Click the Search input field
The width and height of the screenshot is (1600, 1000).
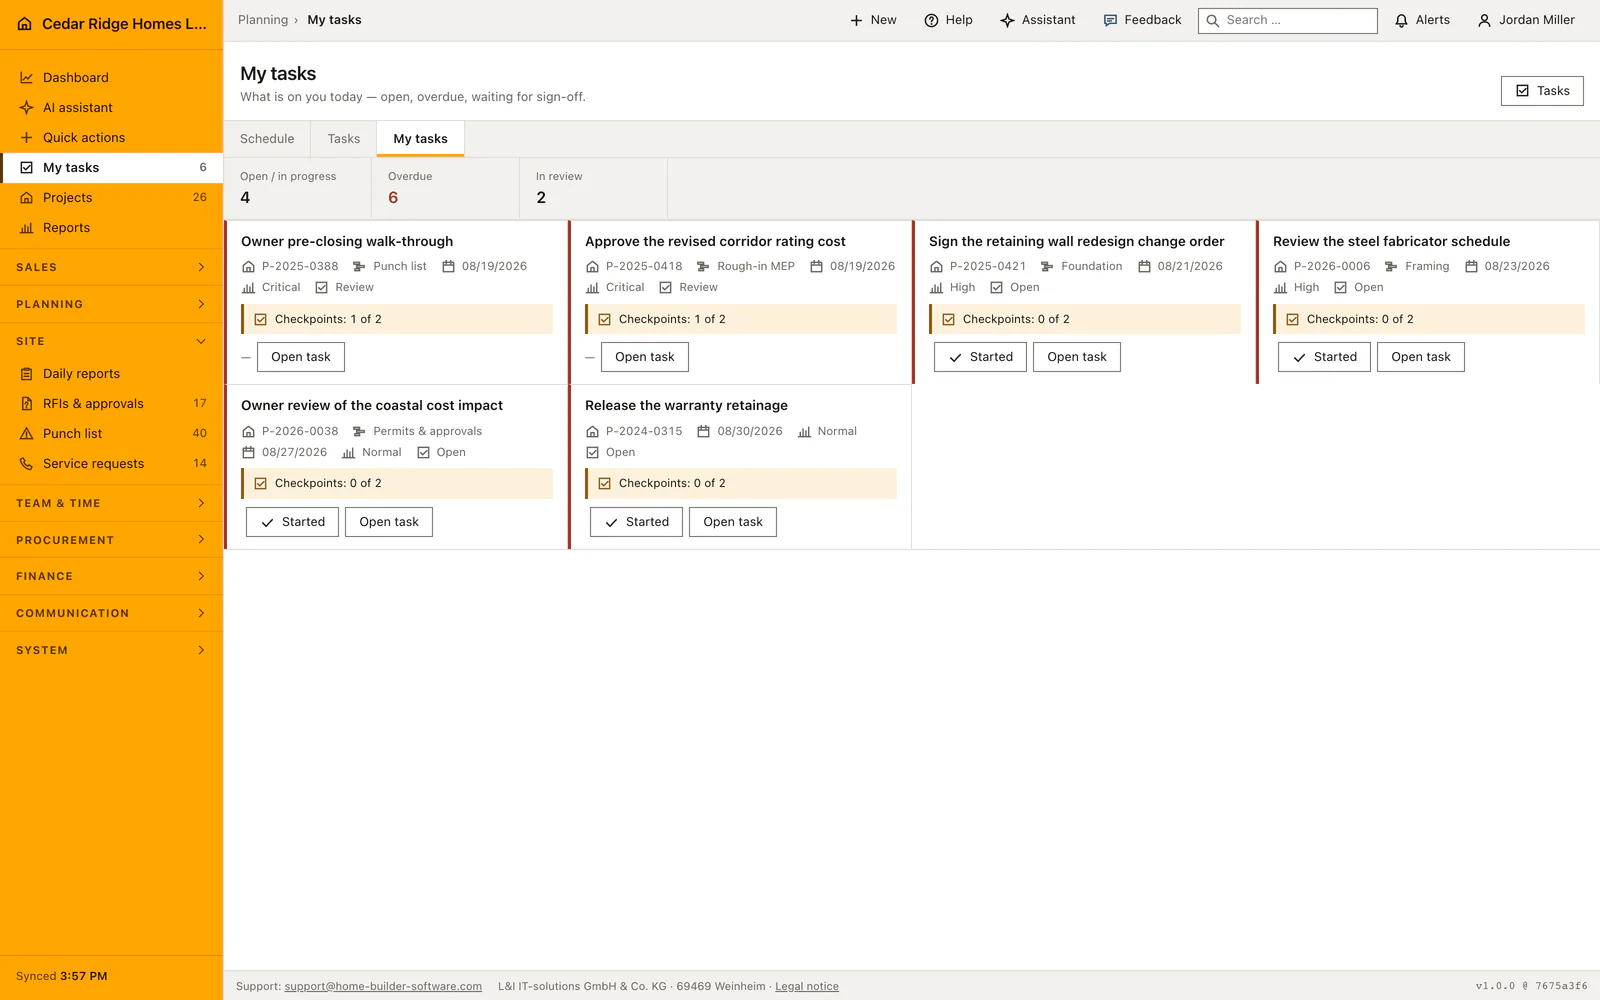coord(1288,20)
